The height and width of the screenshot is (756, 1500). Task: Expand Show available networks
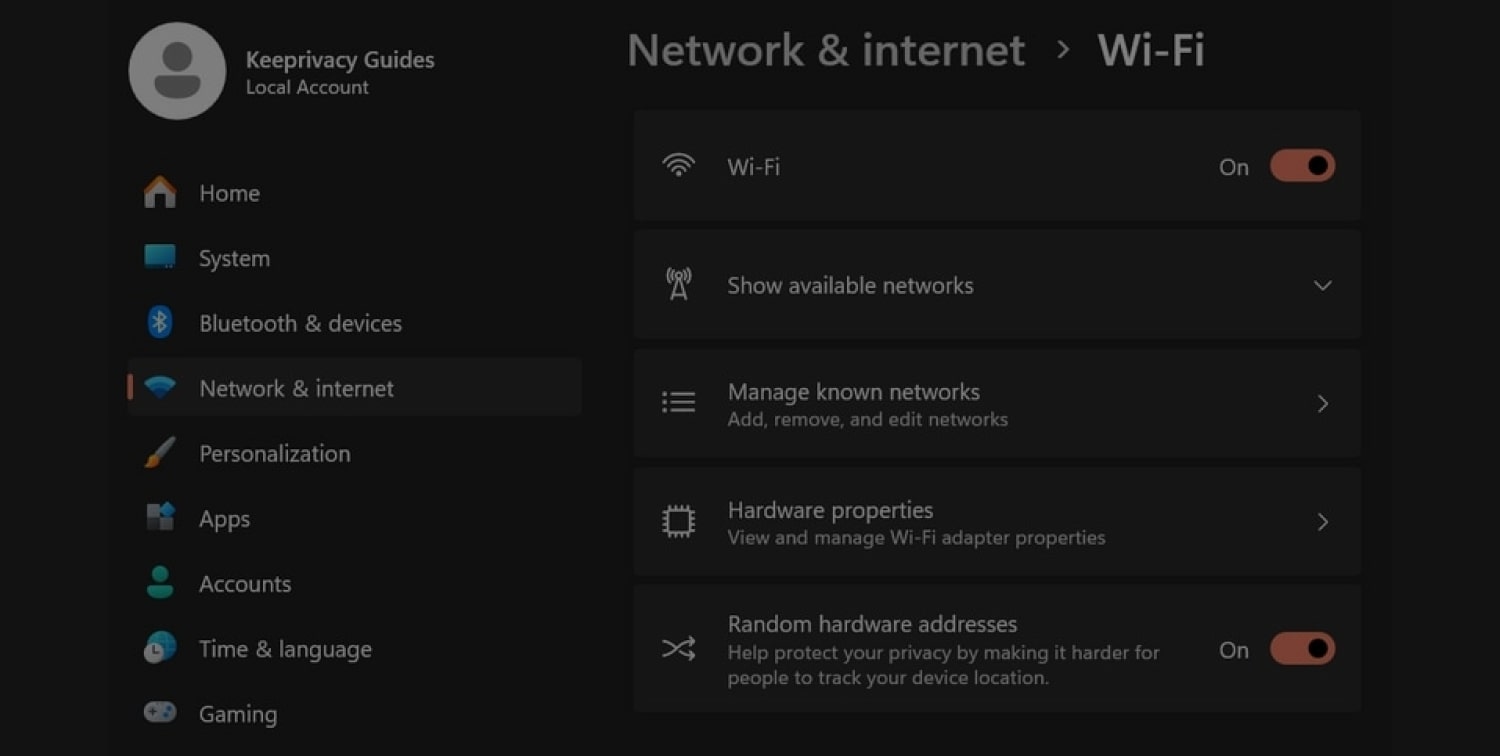coord(1322,285)
